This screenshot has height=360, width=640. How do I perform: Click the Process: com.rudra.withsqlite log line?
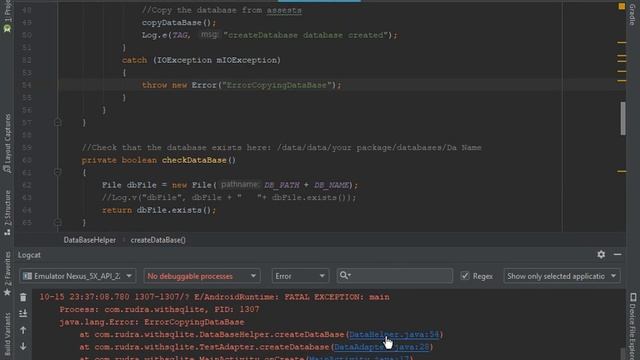coord(159,309)
